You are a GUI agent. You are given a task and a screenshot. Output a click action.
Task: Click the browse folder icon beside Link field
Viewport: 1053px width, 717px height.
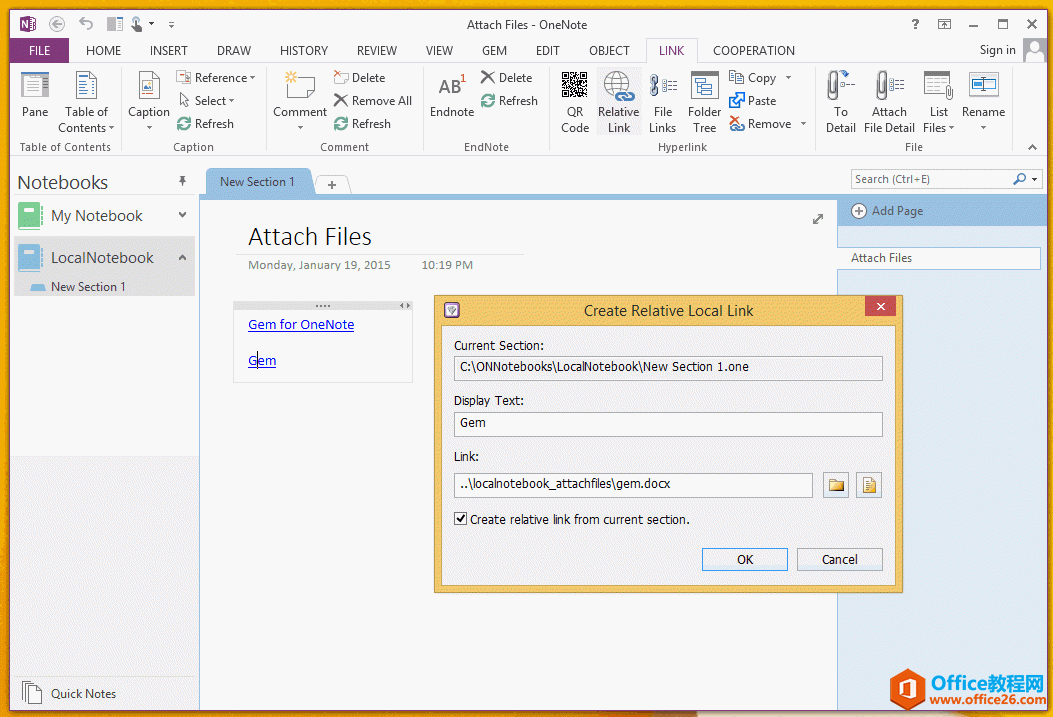pyautogui.click(x=836, y=486)
